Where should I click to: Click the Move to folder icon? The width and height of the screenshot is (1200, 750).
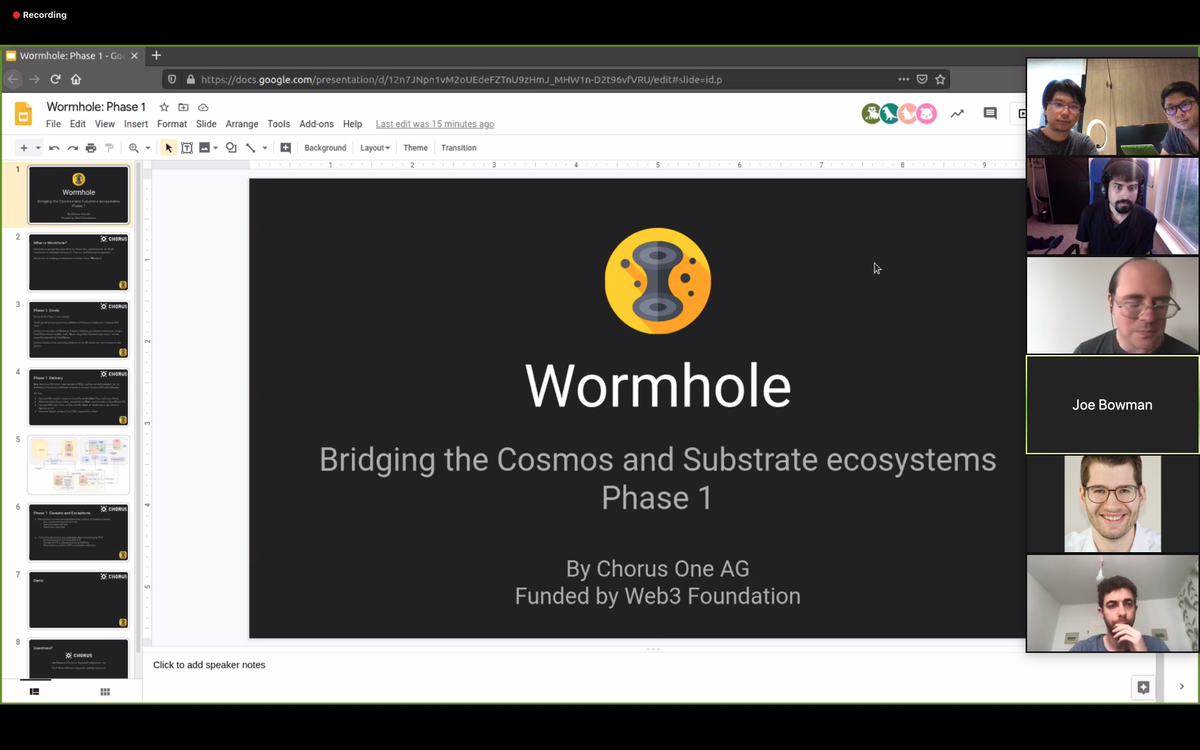click(183, 107)
